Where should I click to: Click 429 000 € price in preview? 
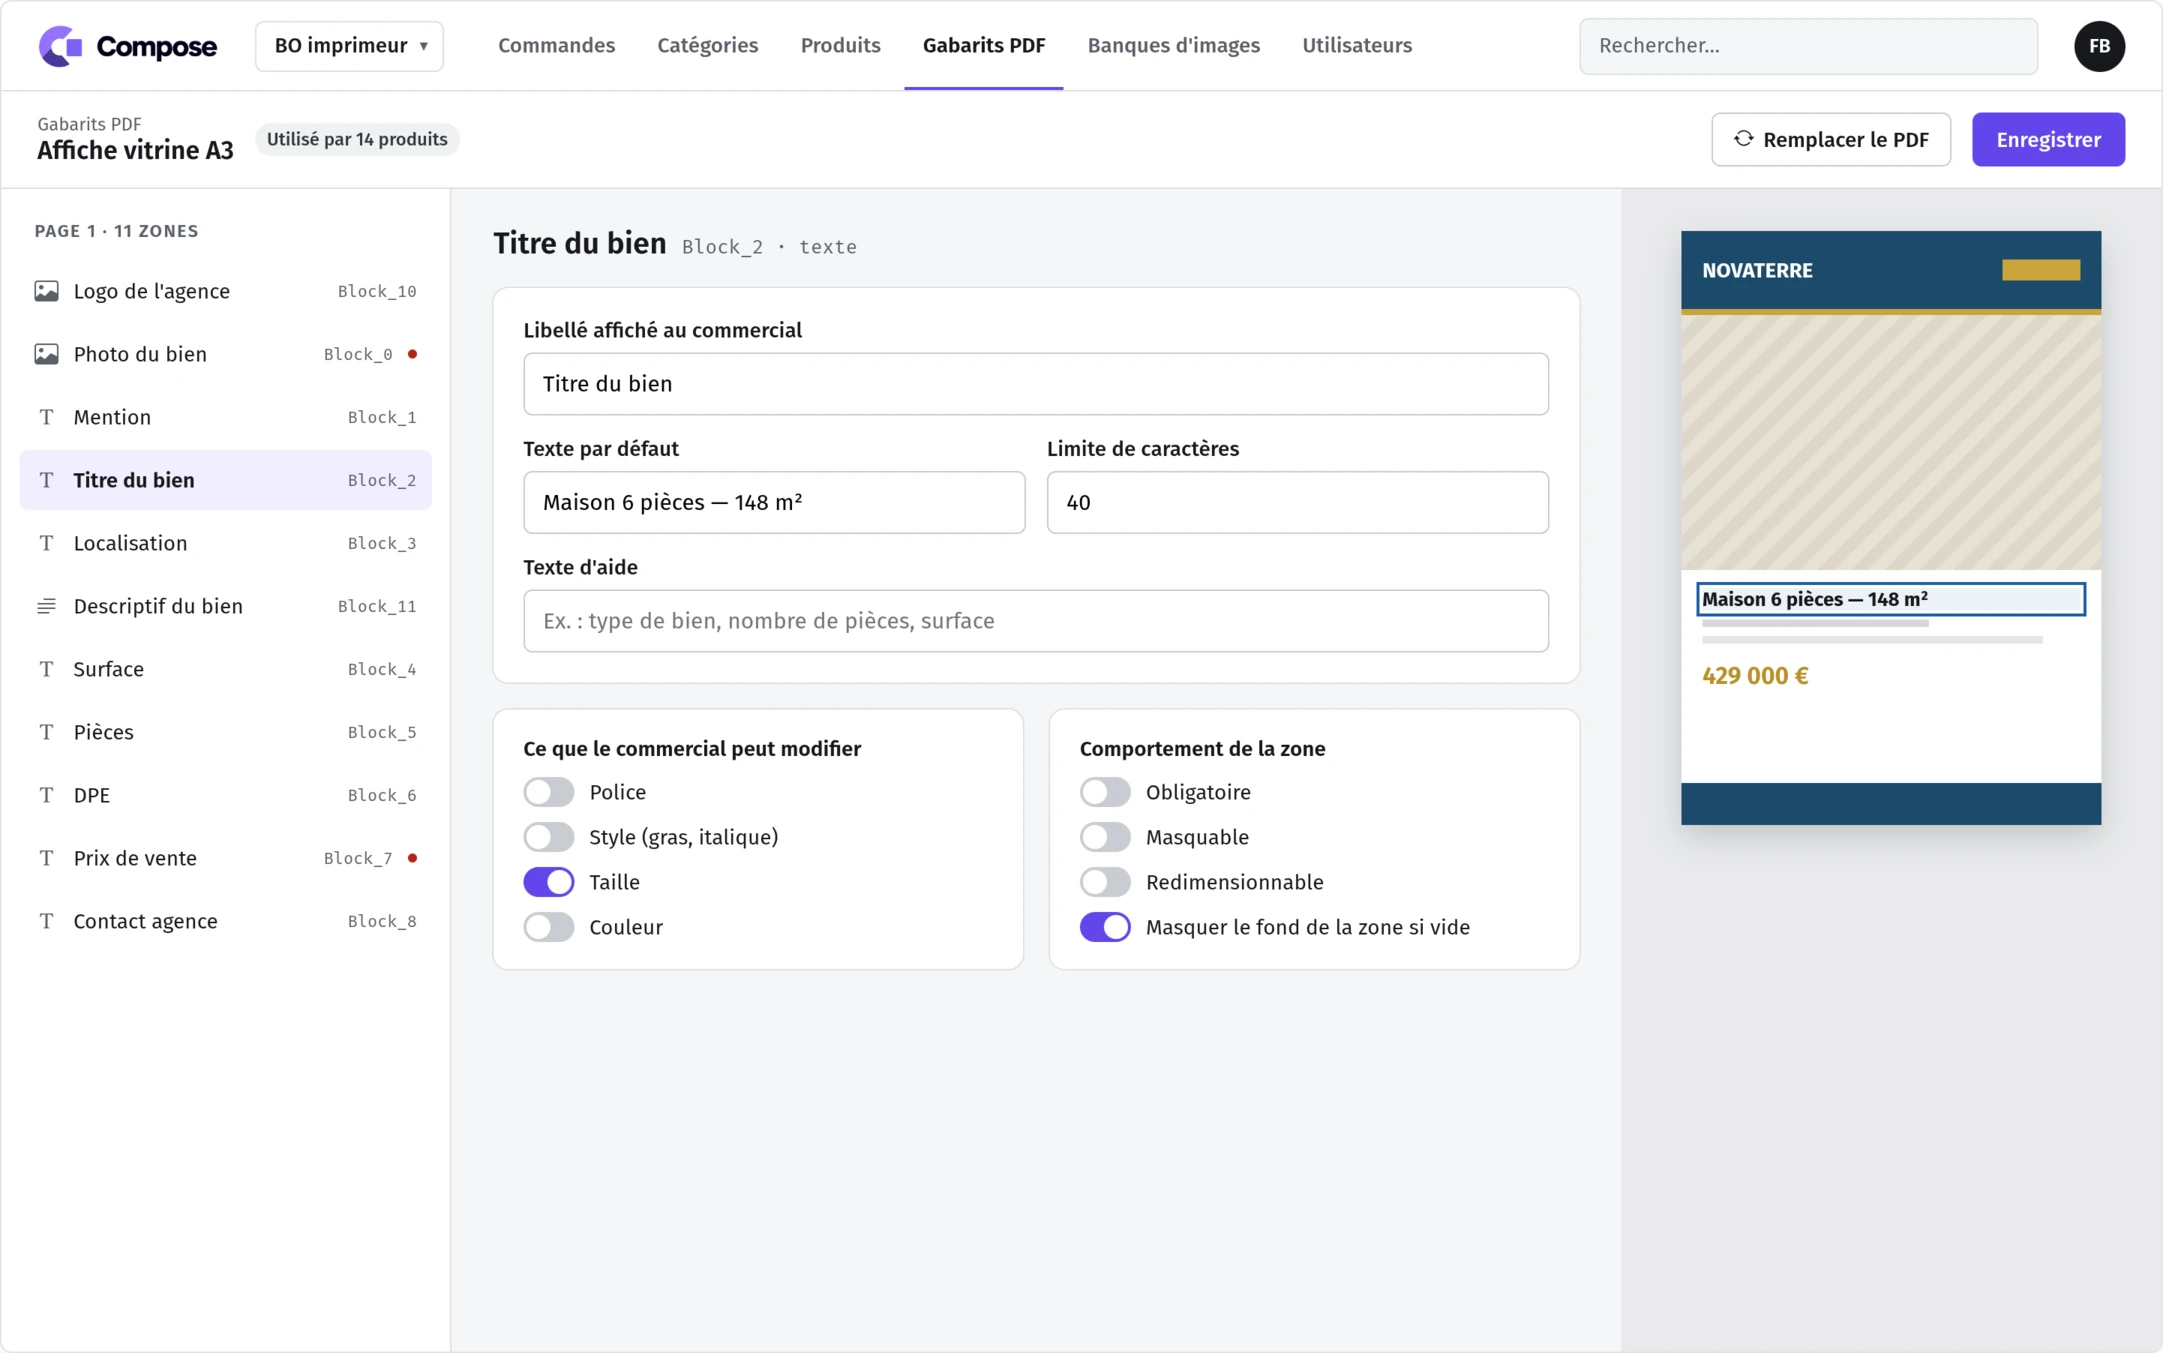(x=1755, y=676)
